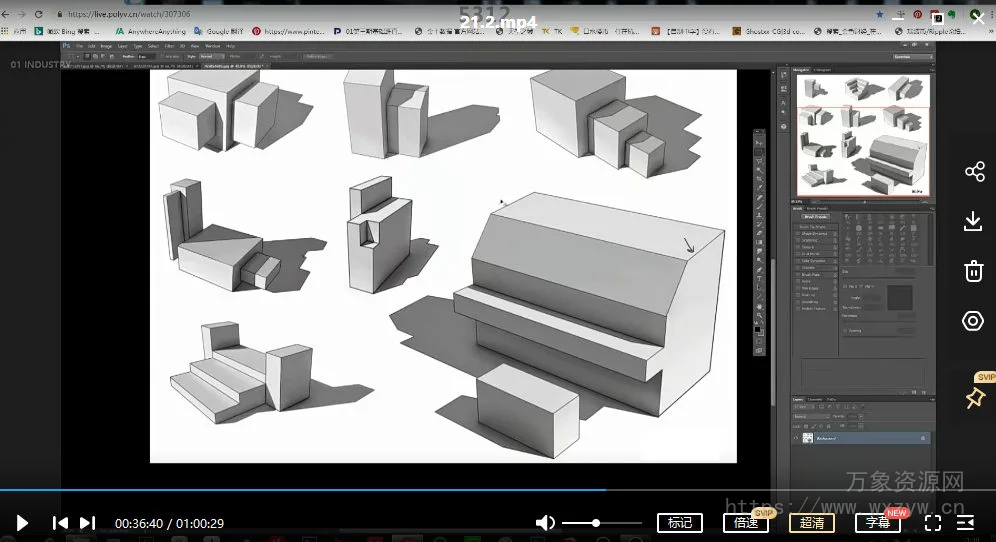
Task: Pin the player with the SVIP pin icon
Action: (974, 398)
